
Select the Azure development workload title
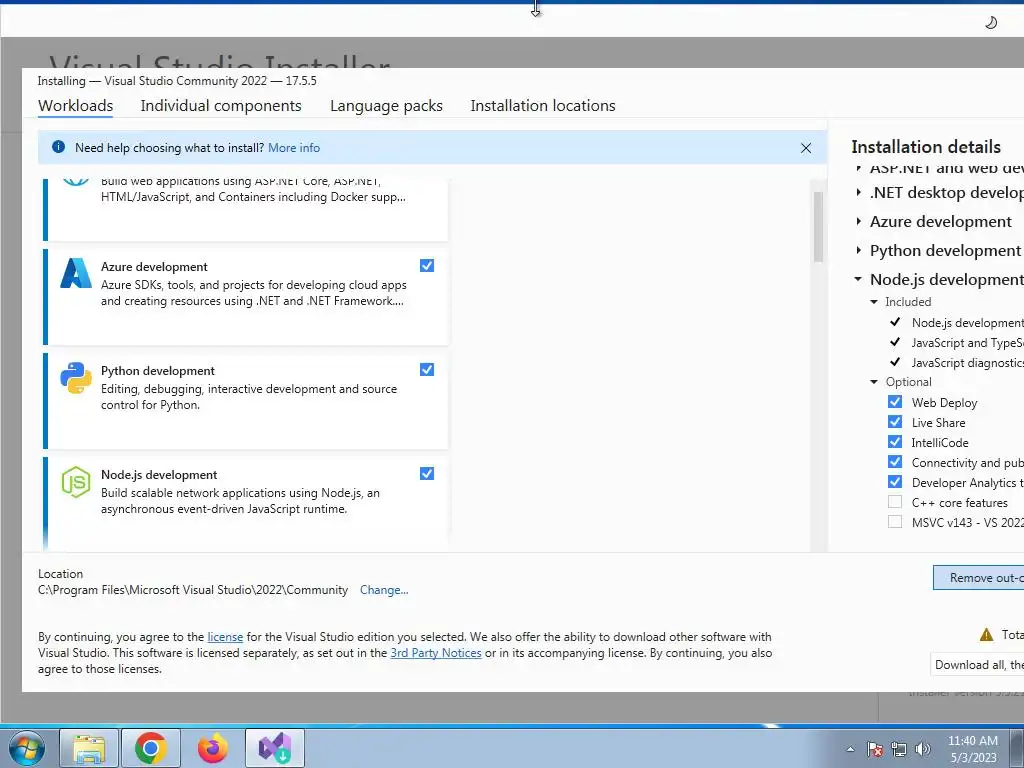pyautogui.click(x=154, y=266)
